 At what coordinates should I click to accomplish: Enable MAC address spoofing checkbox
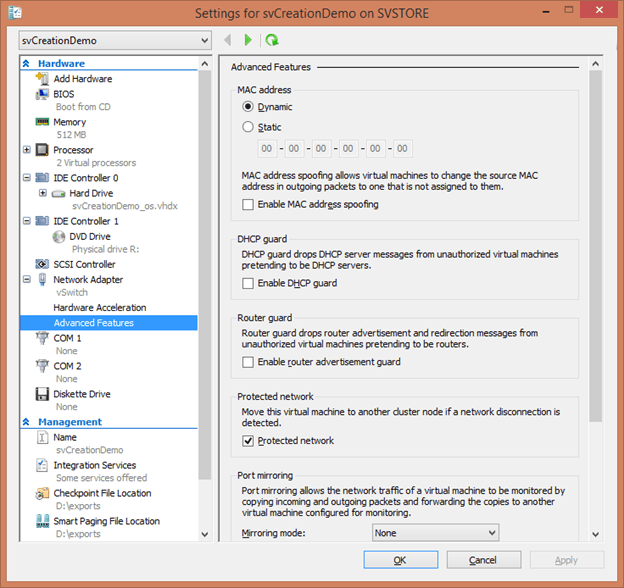248,205
